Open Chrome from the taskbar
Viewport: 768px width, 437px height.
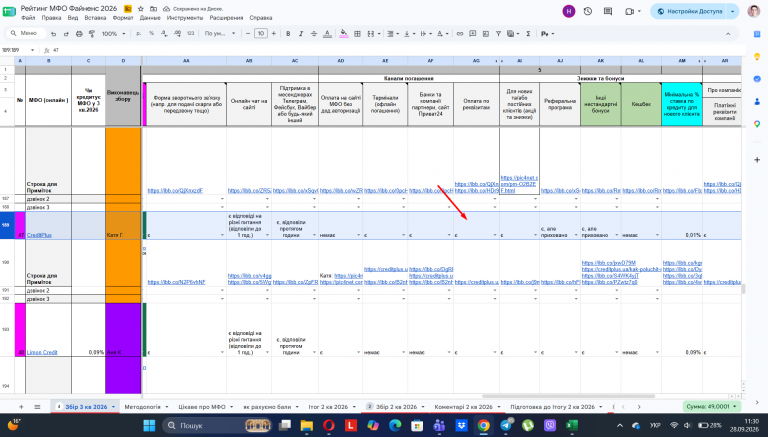click(x=483, y=425)
